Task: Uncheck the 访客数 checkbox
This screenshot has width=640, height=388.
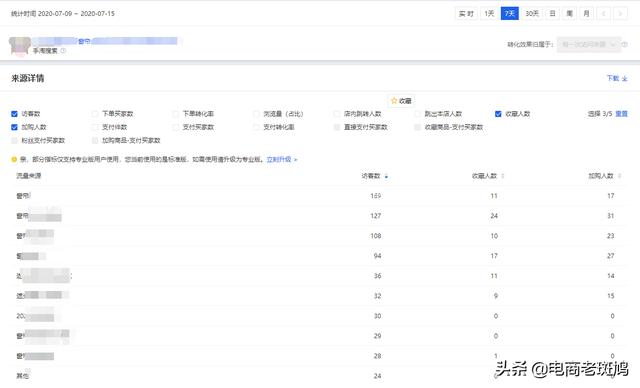Action: [14, 114]
